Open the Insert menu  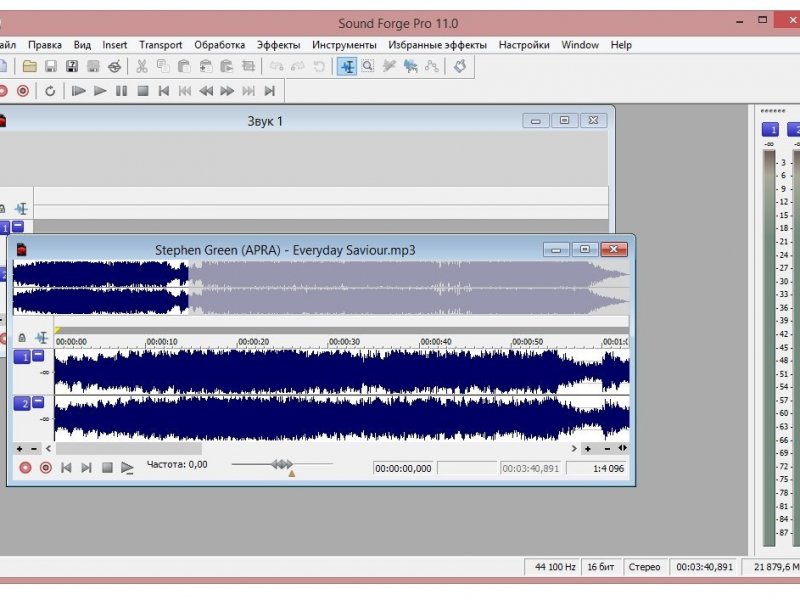(x=114, y=45)
